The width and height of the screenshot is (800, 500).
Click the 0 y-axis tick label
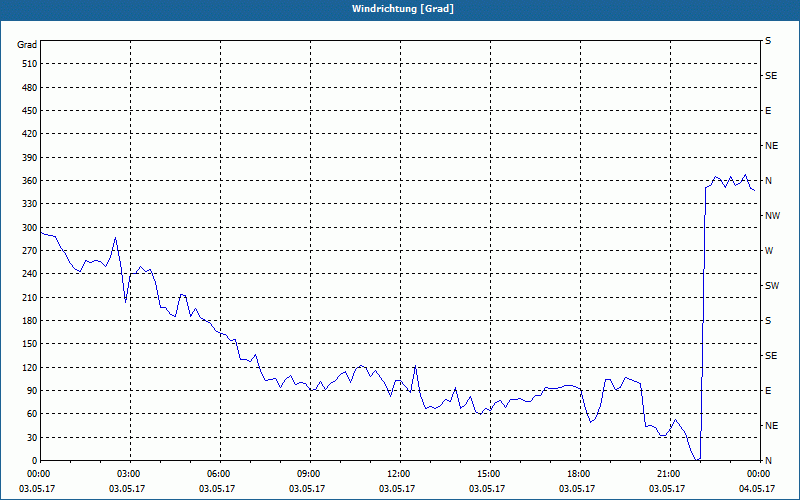[35, 461]
